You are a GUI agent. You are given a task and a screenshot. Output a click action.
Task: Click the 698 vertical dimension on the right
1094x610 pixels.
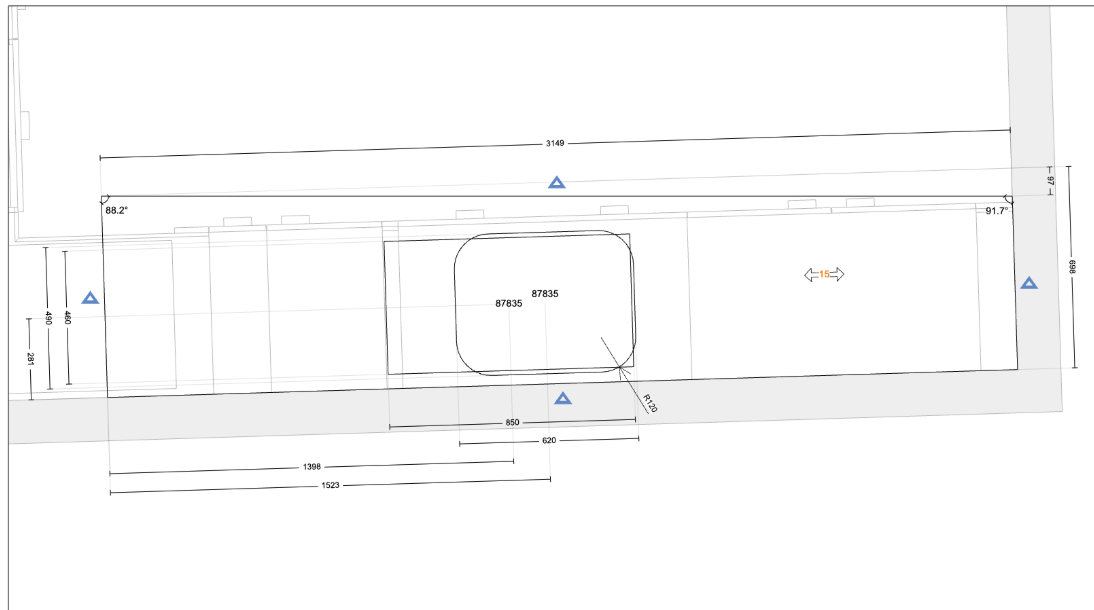click(1073, 266)
